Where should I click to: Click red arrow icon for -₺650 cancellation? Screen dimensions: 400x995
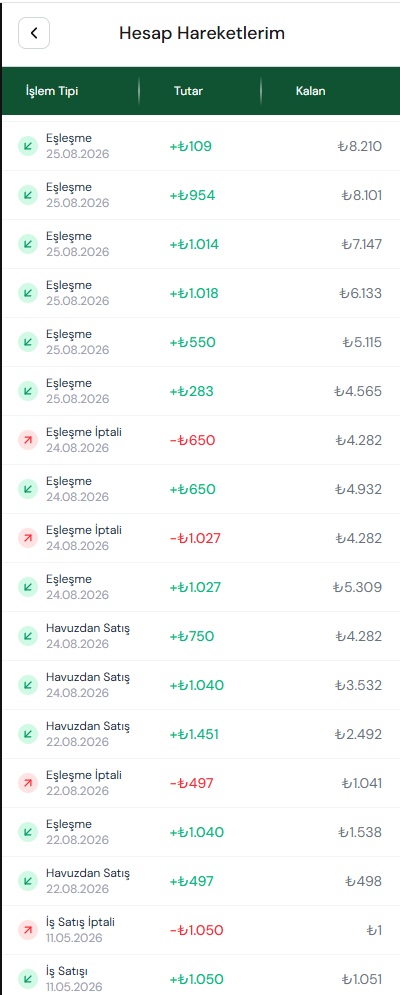tap(28, 440)
